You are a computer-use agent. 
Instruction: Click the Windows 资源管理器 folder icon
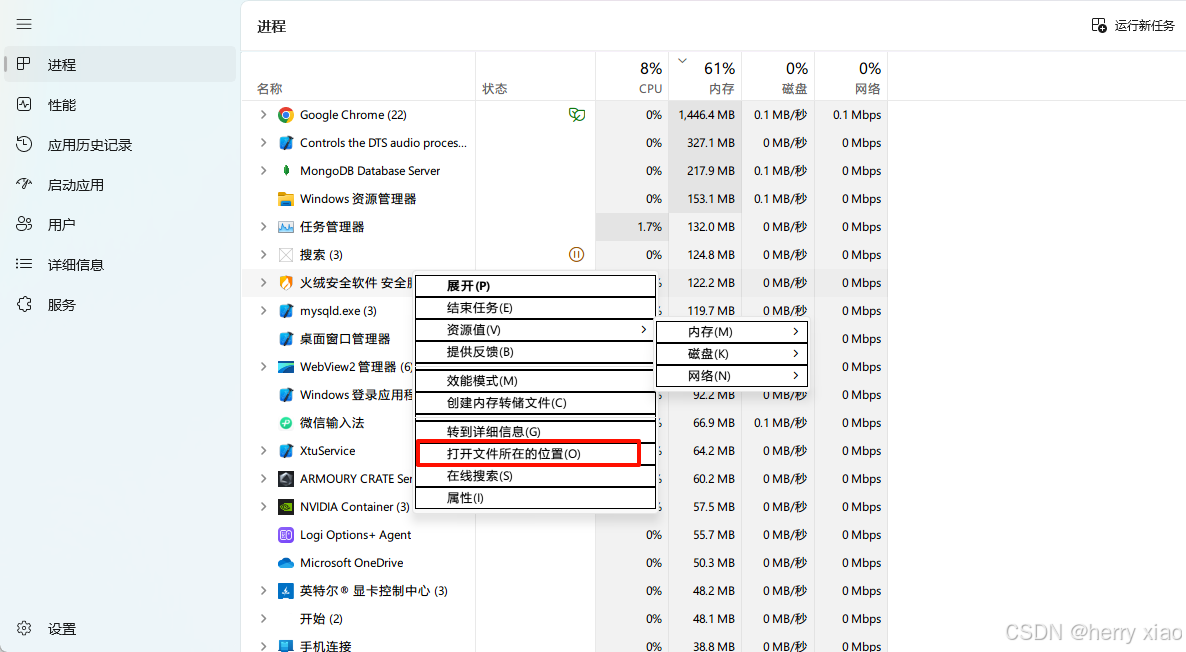pyautogui.click(x=286, y=199)
